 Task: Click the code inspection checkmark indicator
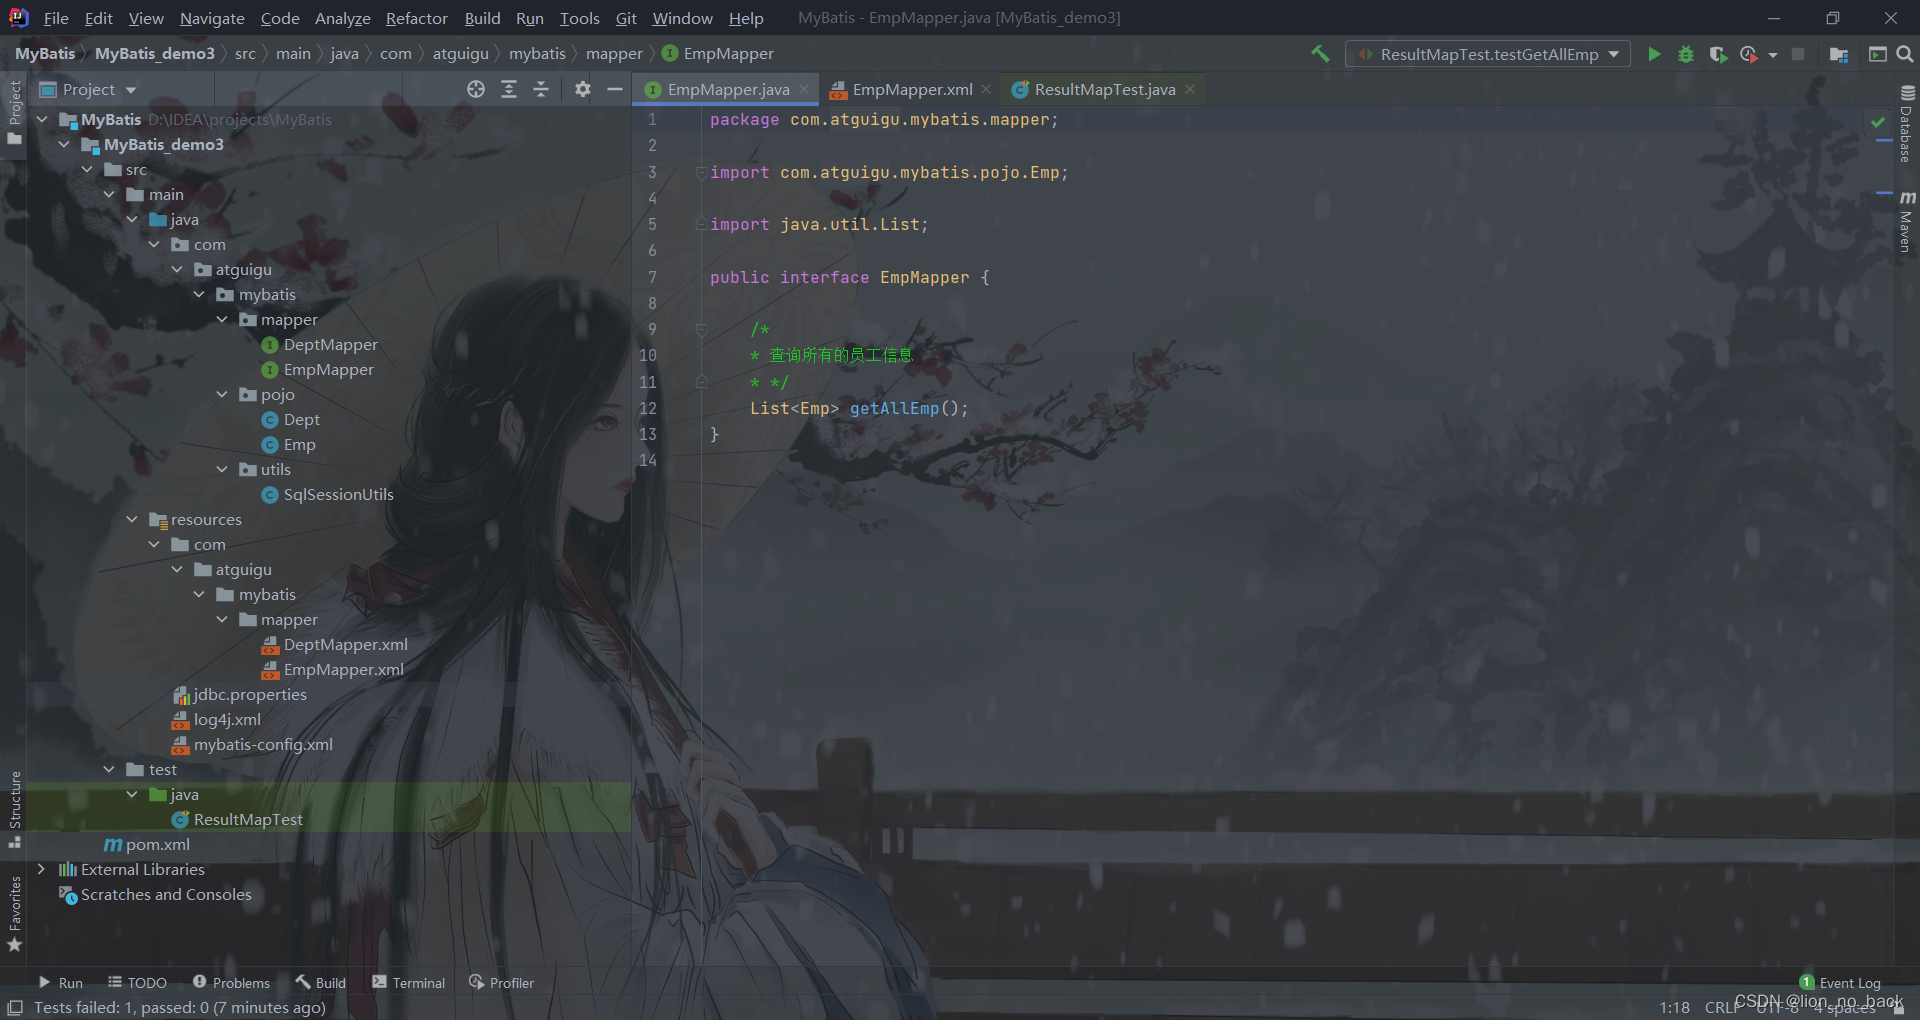(1878, 122)
